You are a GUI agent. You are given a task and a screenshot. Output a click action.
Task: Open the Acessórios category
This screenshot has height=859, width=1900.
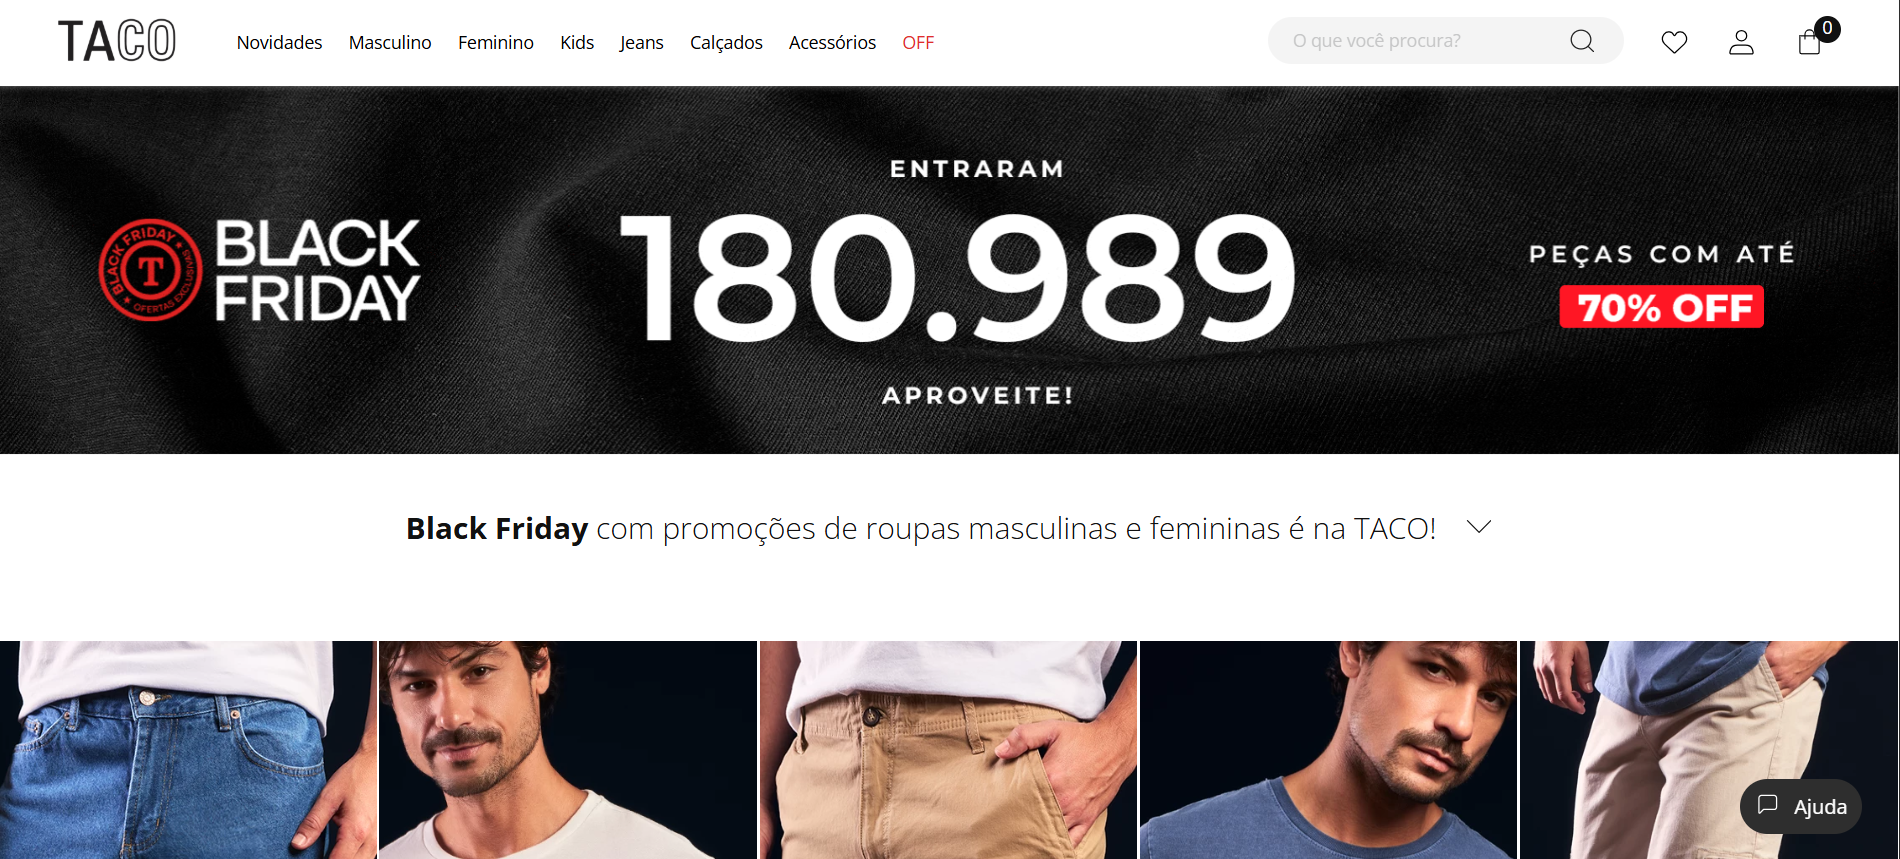click(832, 42)
